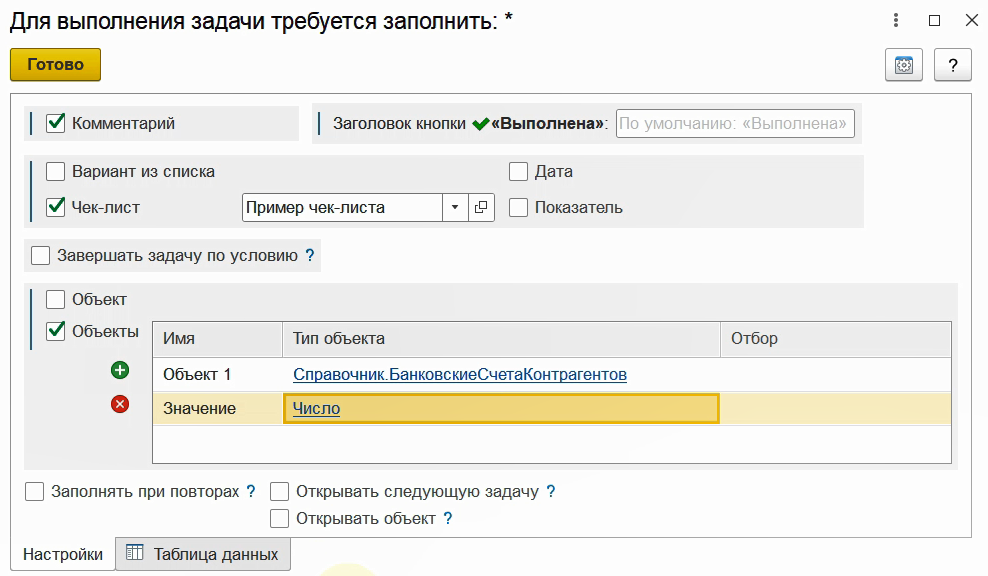Image resolution: width=988 pixels, height=576 pixels.
Task: Expand the «Пример чек-листа» dropdown arrow
Action: point(455,207)
